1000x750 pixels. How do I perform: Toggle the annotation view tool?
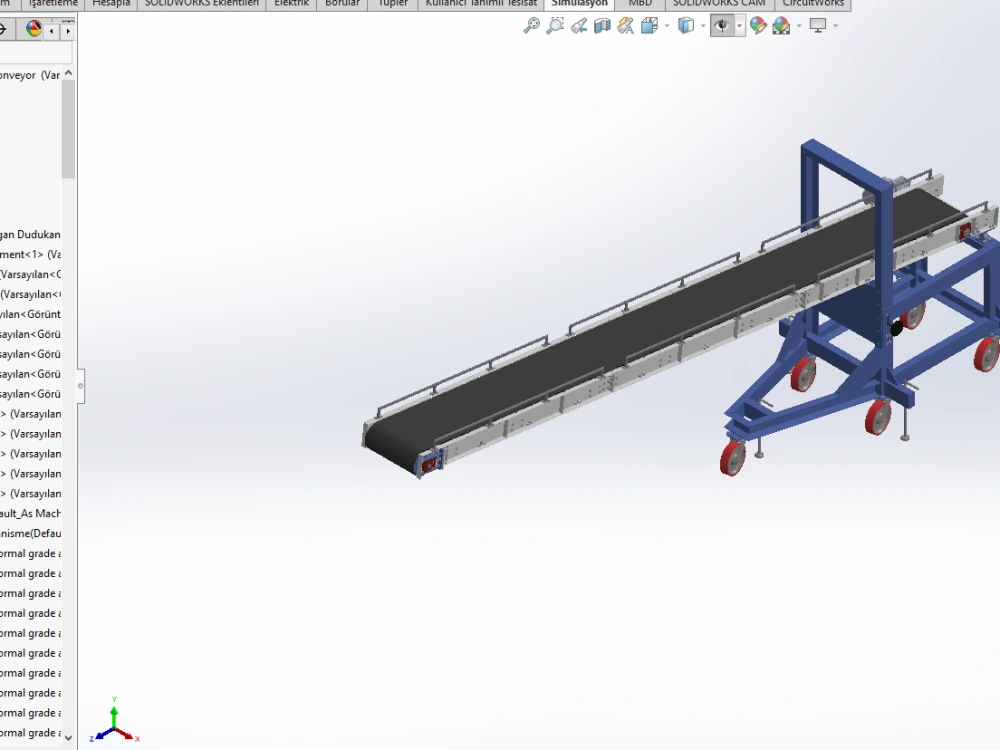pos(625,25)
